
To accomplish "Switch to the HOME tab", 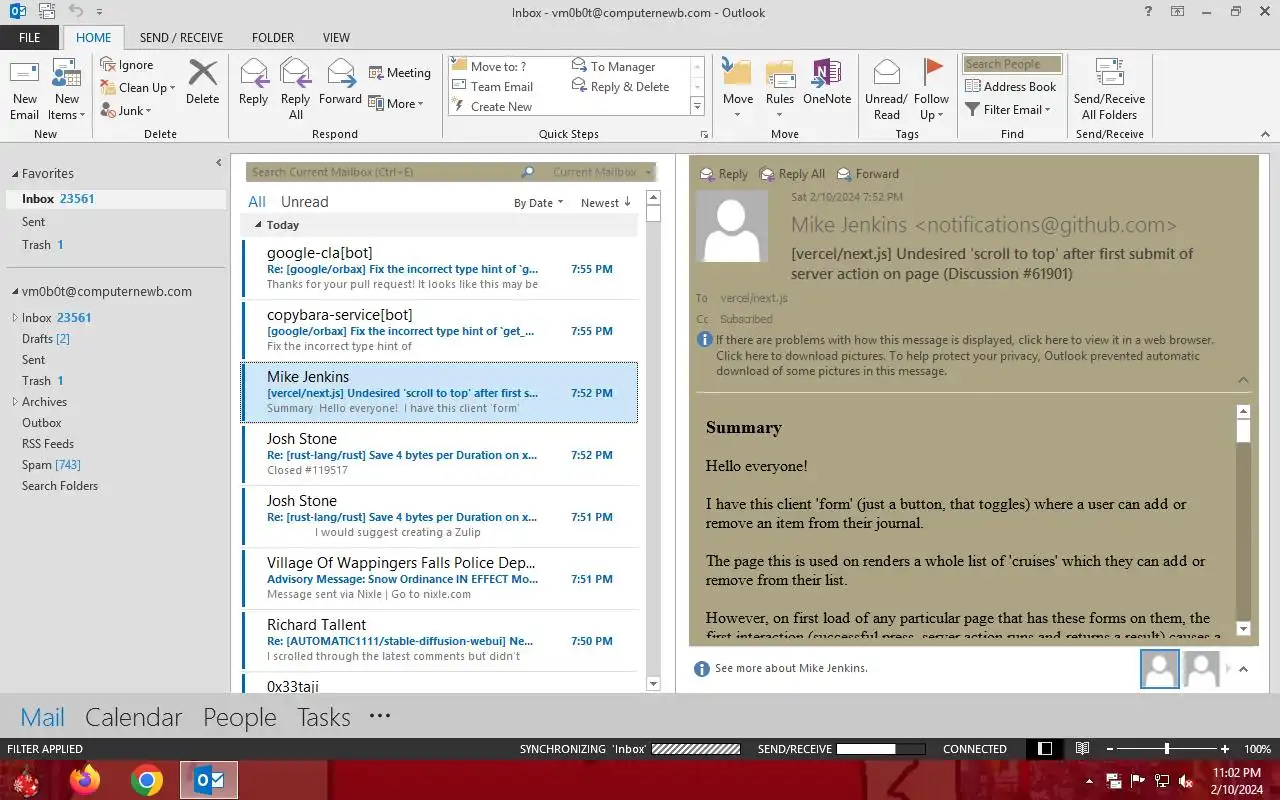I will (x=94, y=37).
